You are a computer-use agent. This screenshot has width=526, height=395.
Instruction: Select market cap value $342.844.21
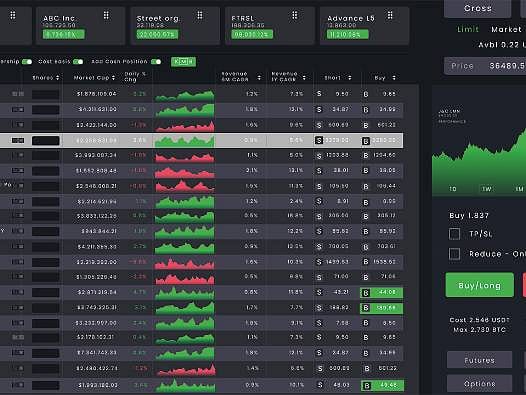coord(99,231)
